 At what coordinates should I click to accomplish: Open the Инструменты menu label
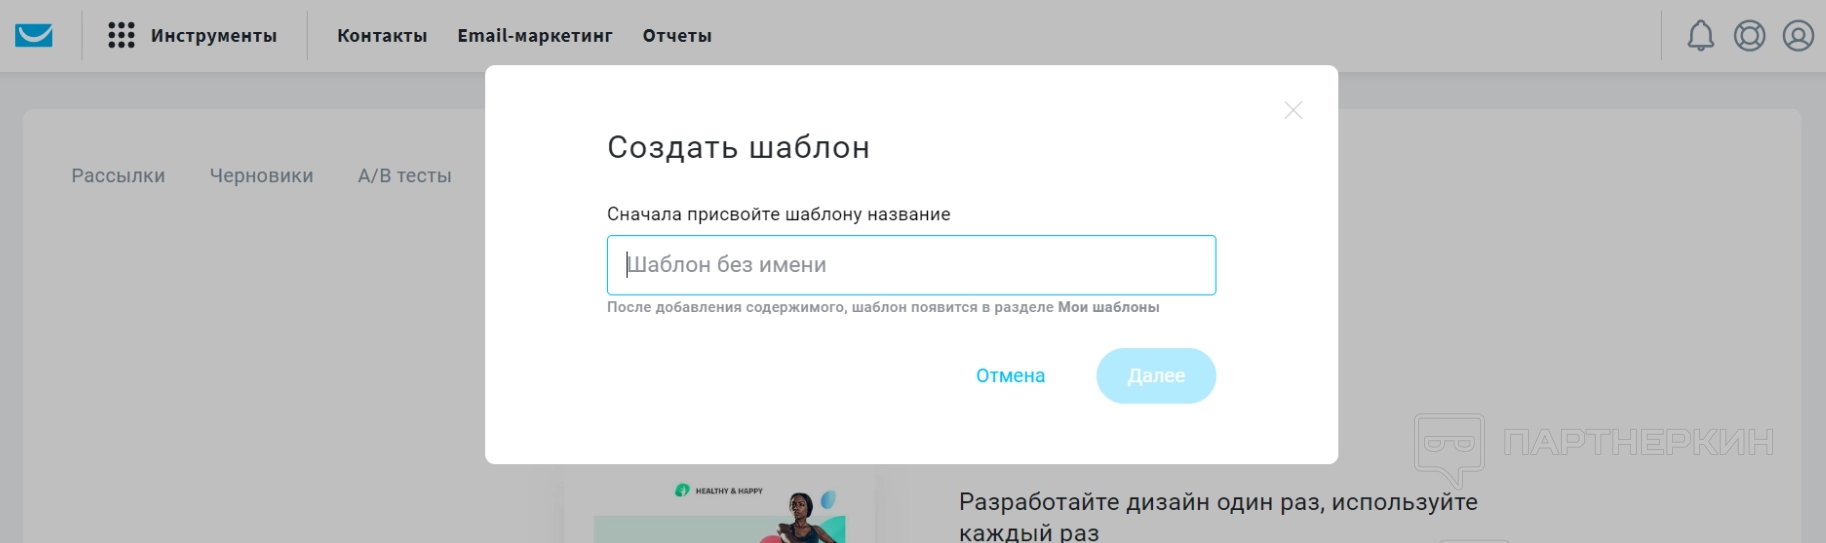[214, 36]
